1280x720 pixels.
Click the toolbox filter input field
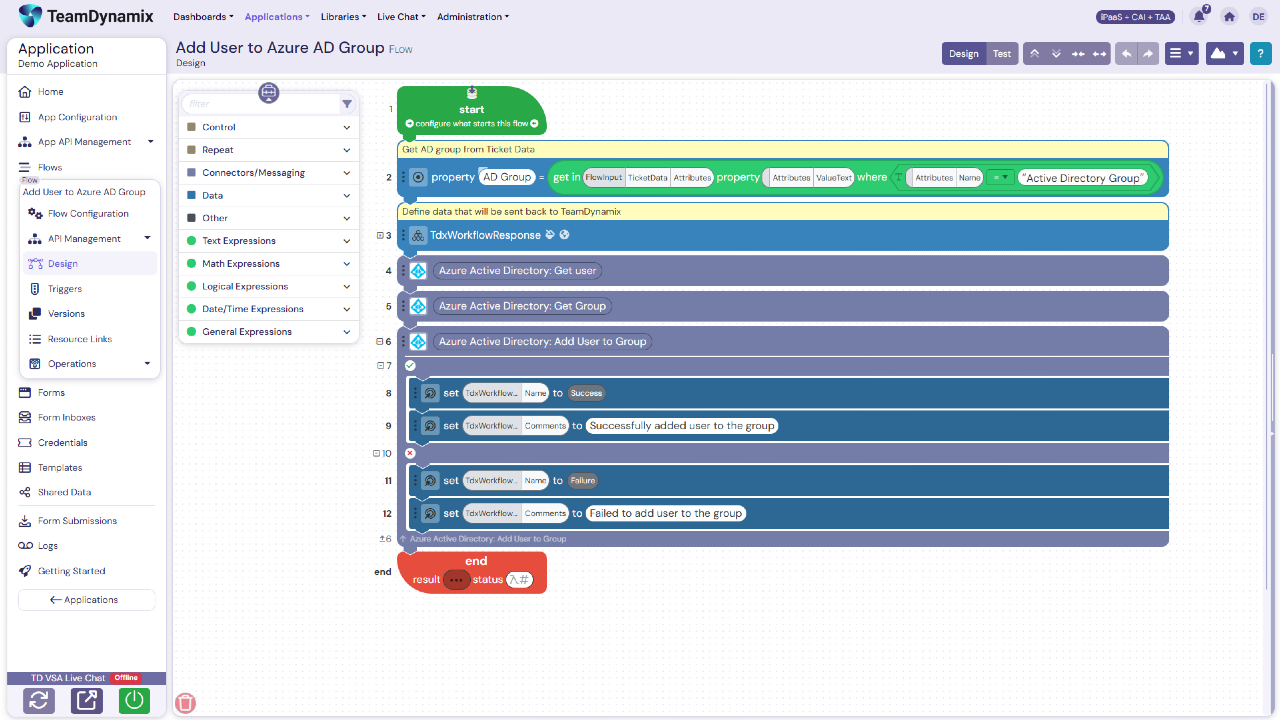pos(262,104)
